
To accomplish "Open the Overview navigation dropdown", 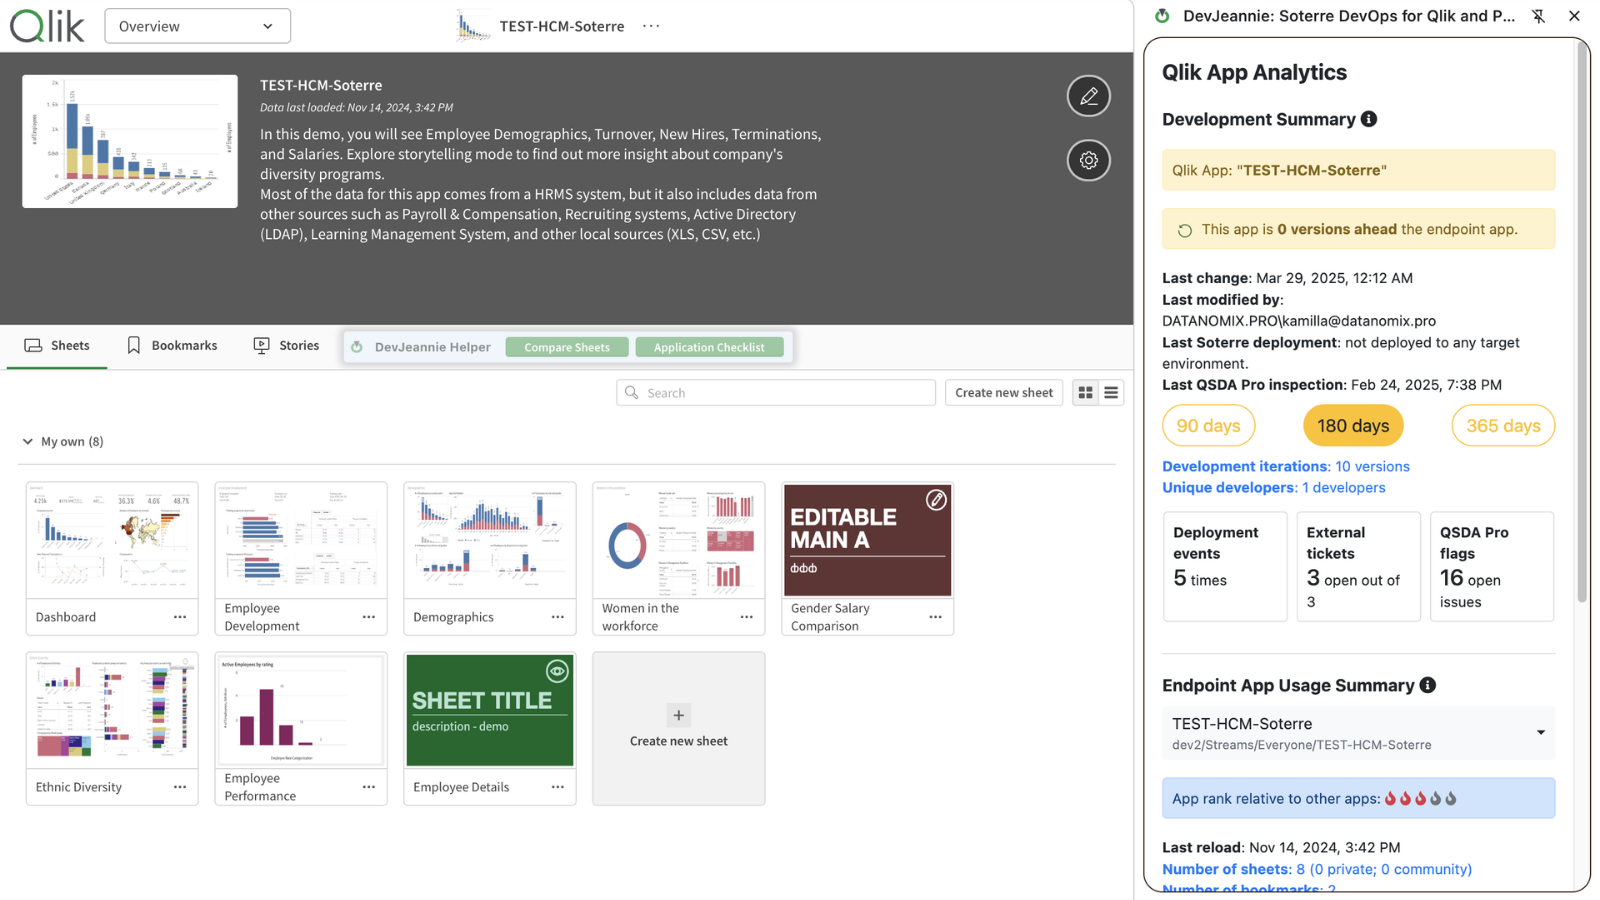I will [x=197, y=26].
